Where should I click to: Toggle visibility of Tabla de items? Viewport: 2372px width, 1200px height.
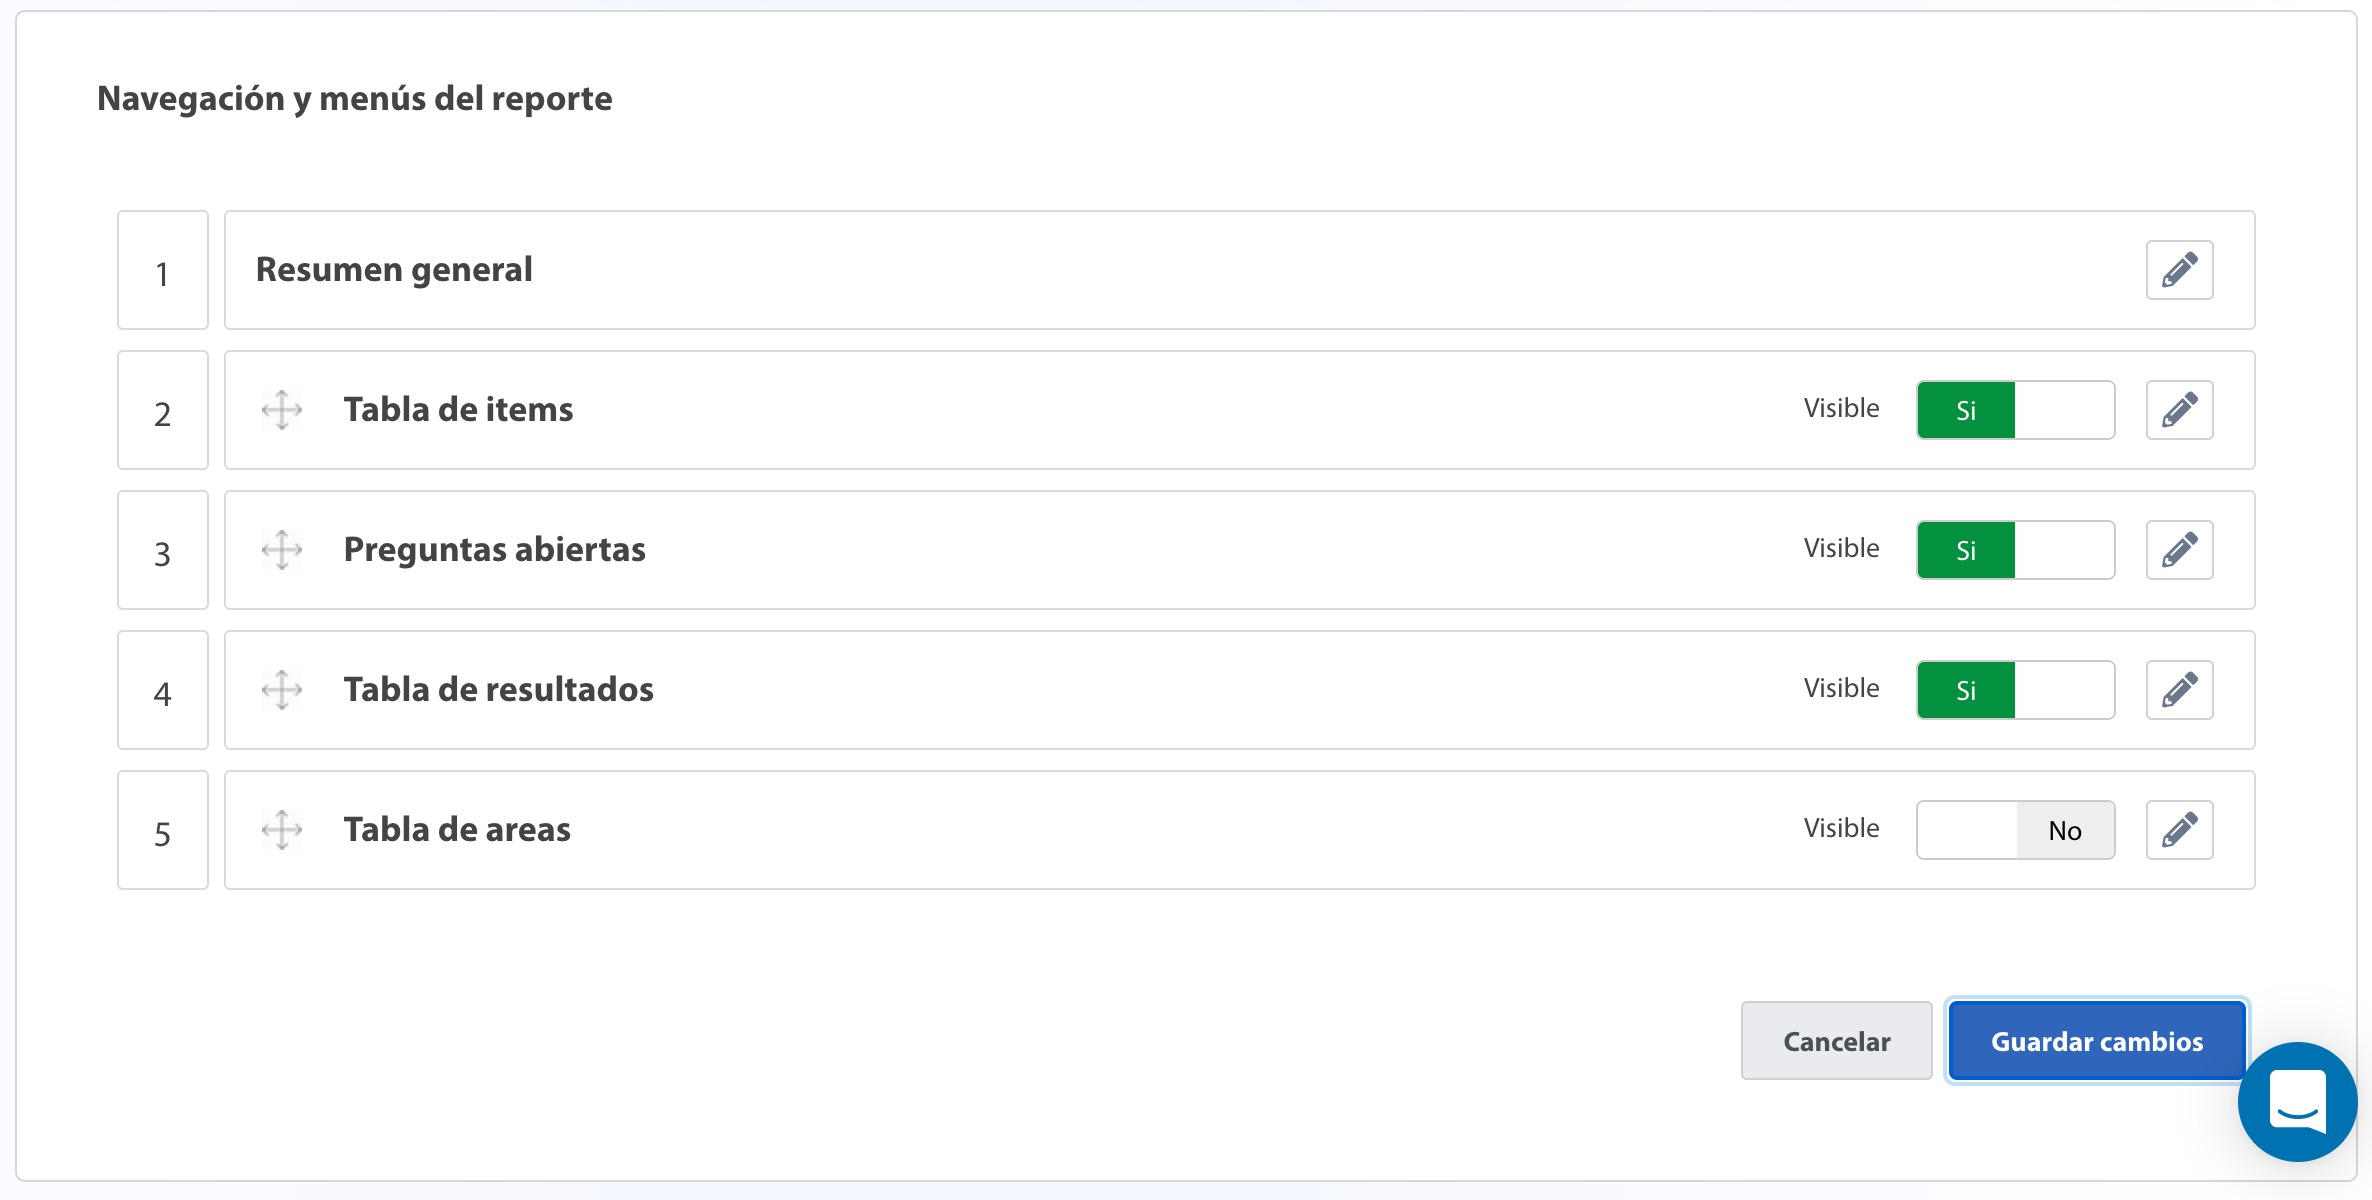(x=2015, y=410)
